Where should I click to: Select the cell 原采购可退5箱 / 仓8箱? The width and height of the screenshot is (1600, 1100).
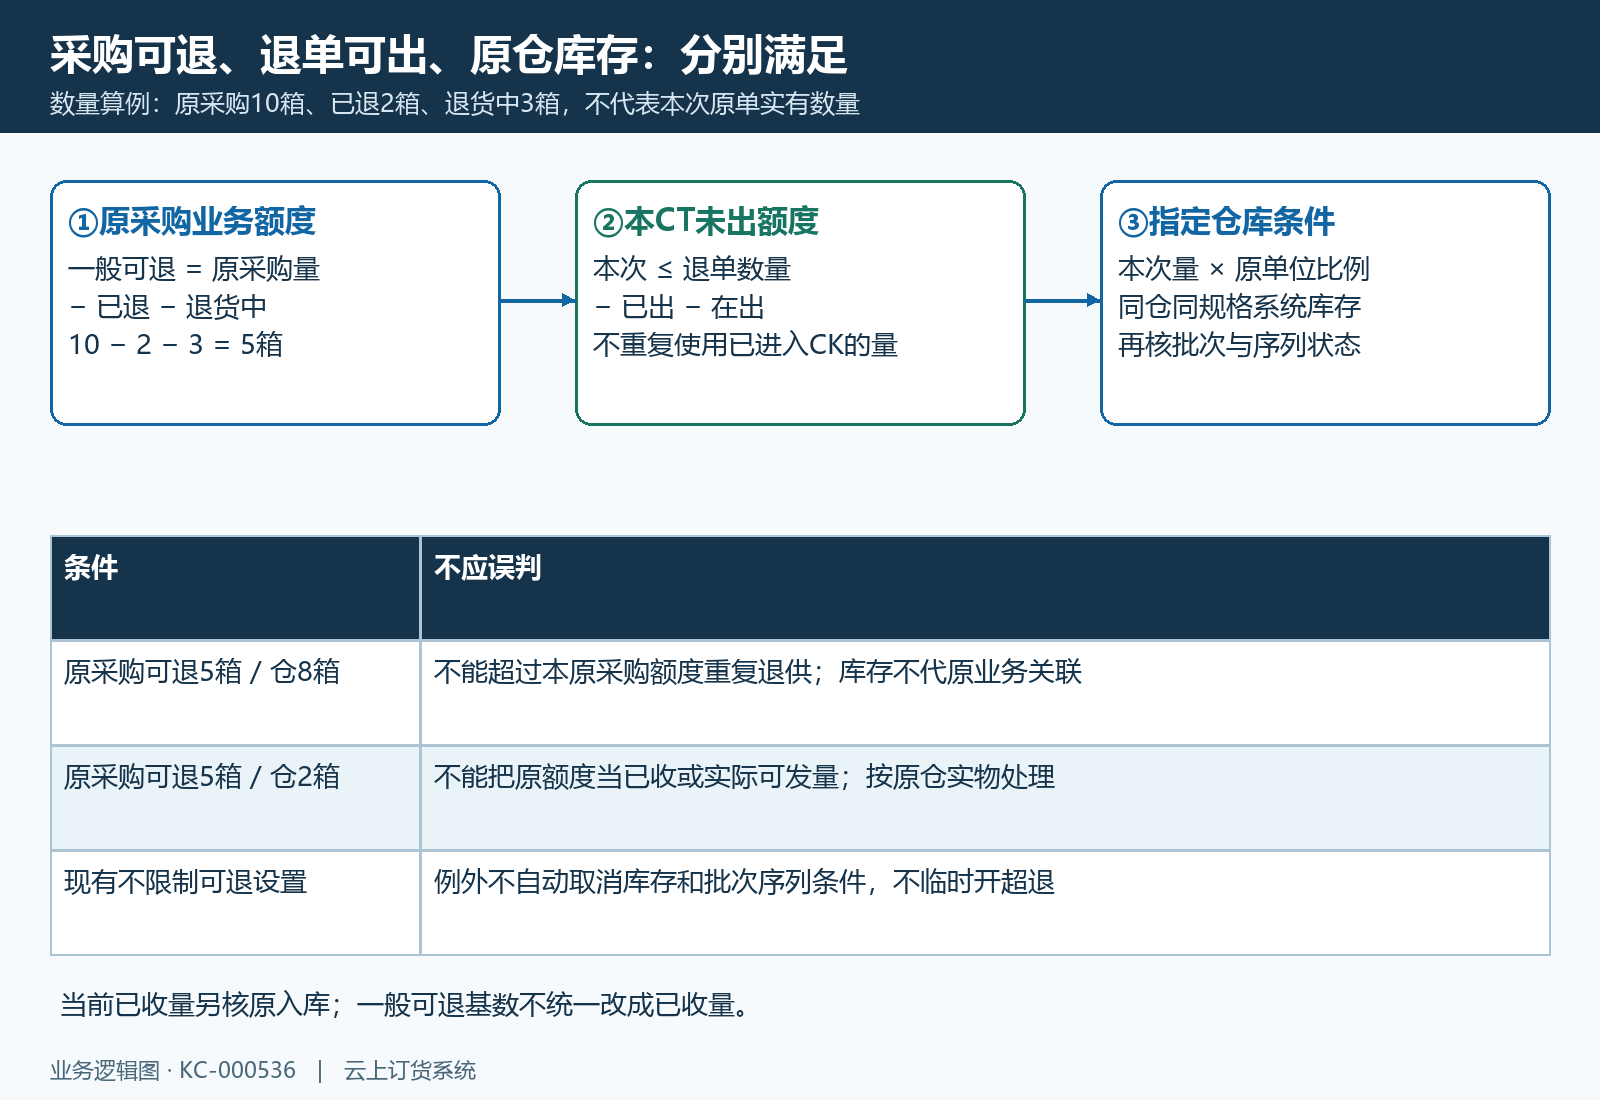tap(236, 693)
